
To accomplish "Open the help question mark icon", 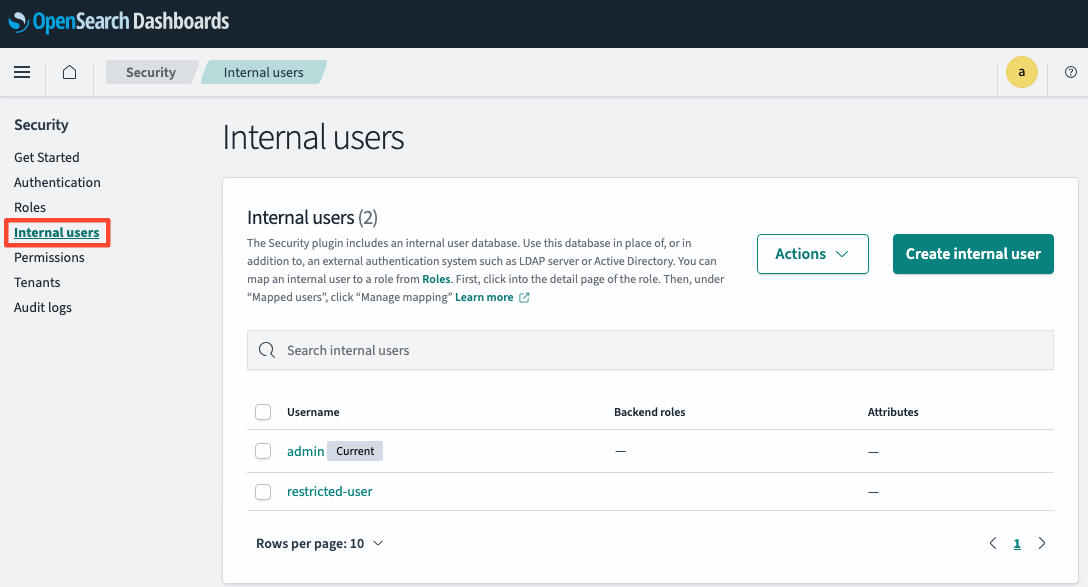I will click(1071, 72).
